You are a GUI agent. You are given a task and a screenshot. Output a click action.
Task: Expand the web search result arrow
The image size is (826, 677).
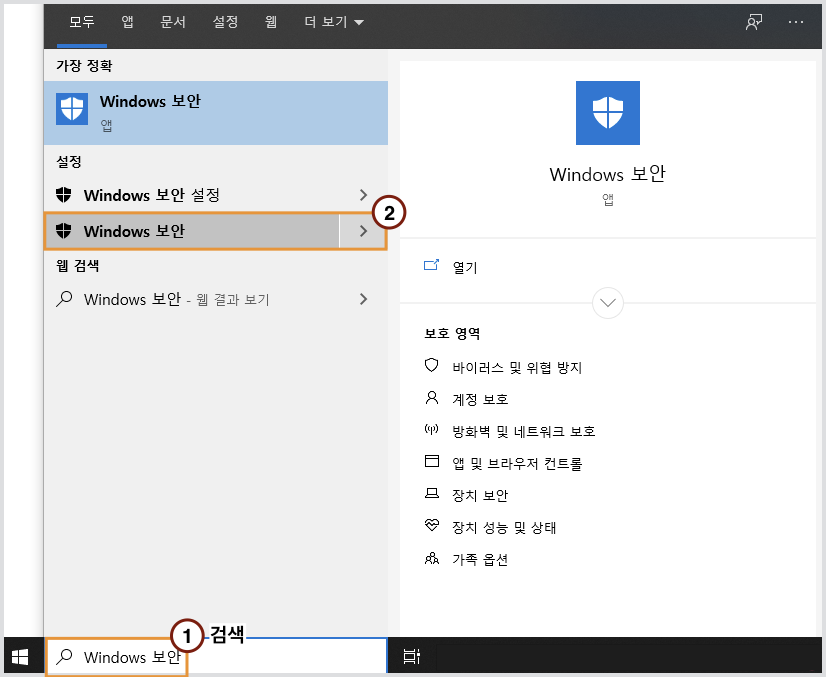363,299
